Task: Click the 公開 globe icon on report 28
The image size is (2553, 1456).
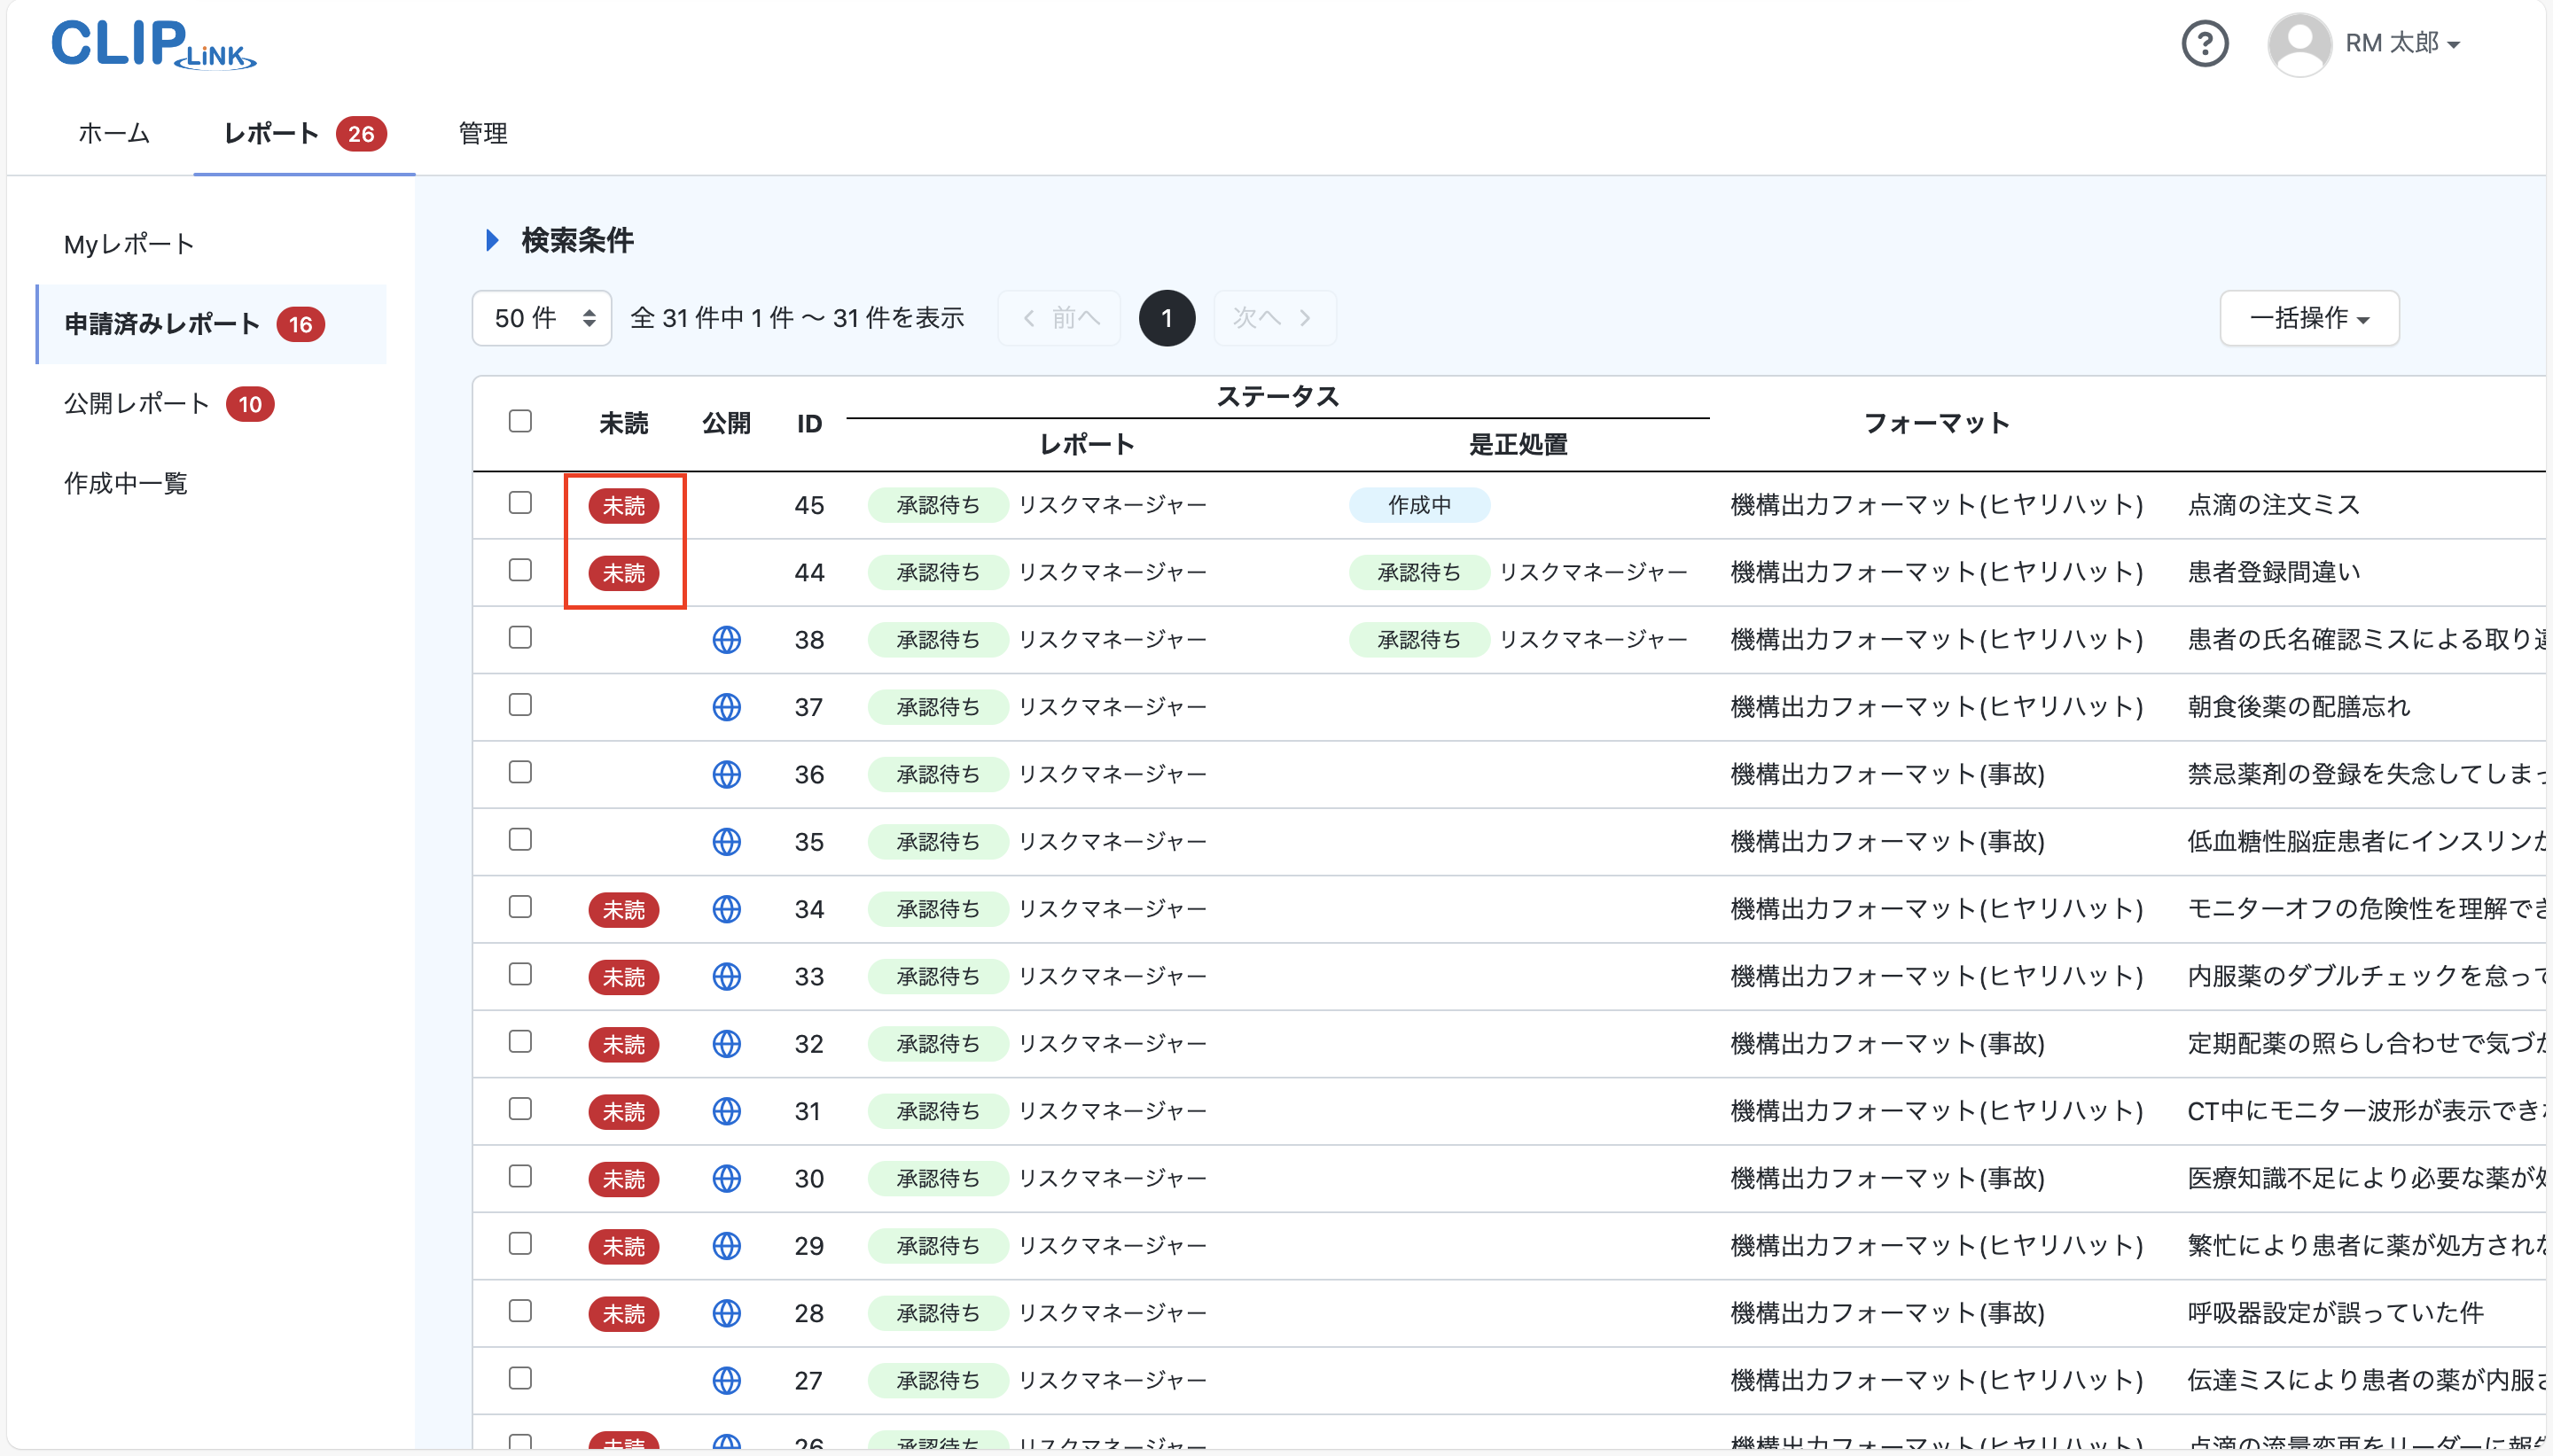Action: [x=727, y=1312]
